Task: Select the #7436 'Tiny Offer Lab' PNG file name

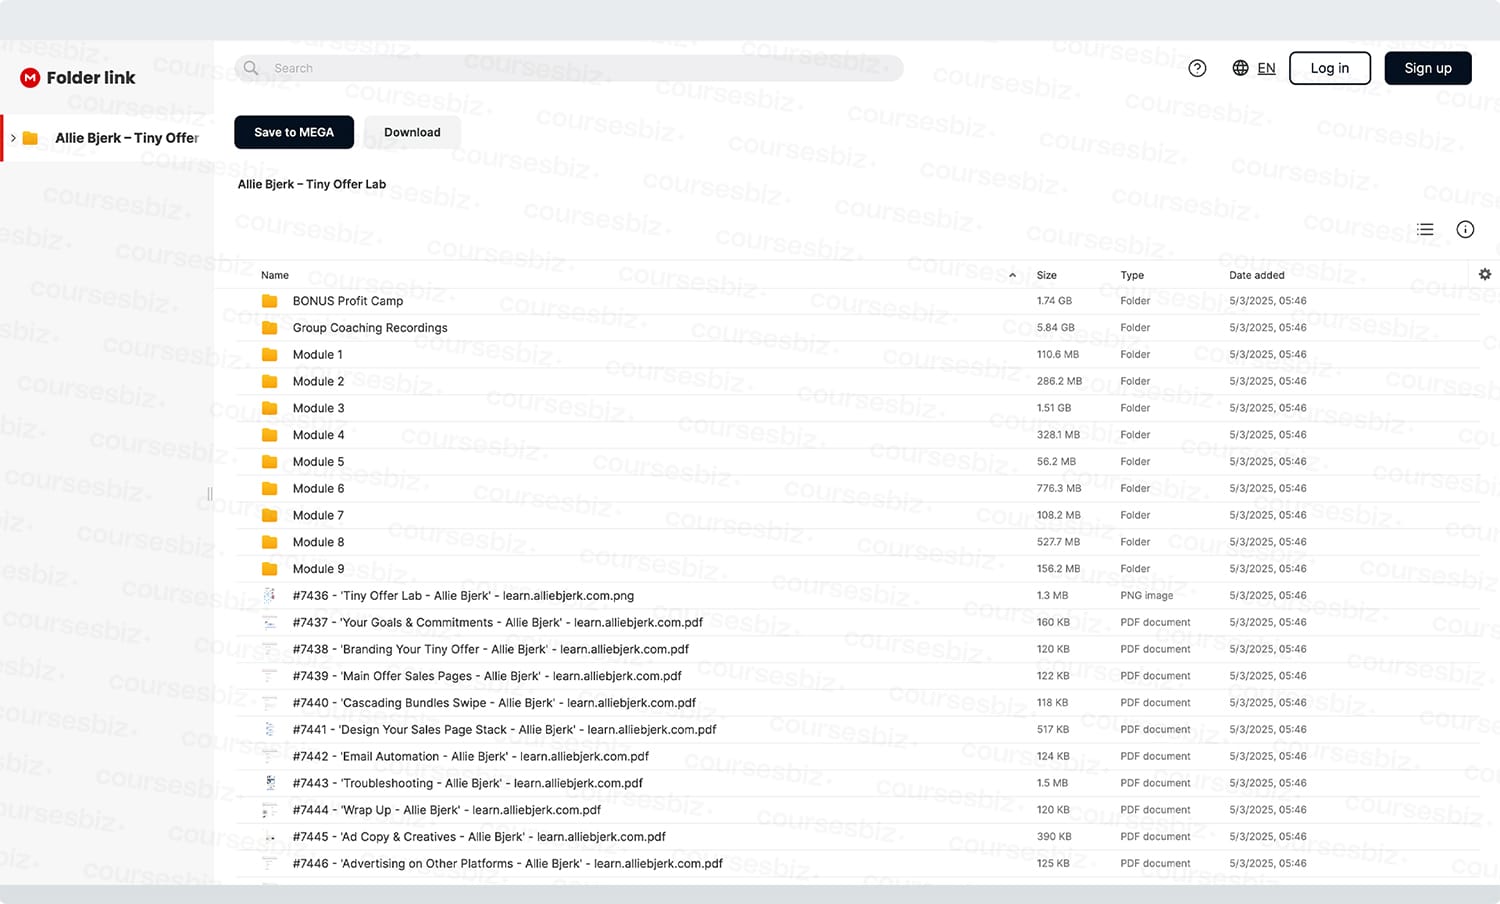Action: [463, 596]
